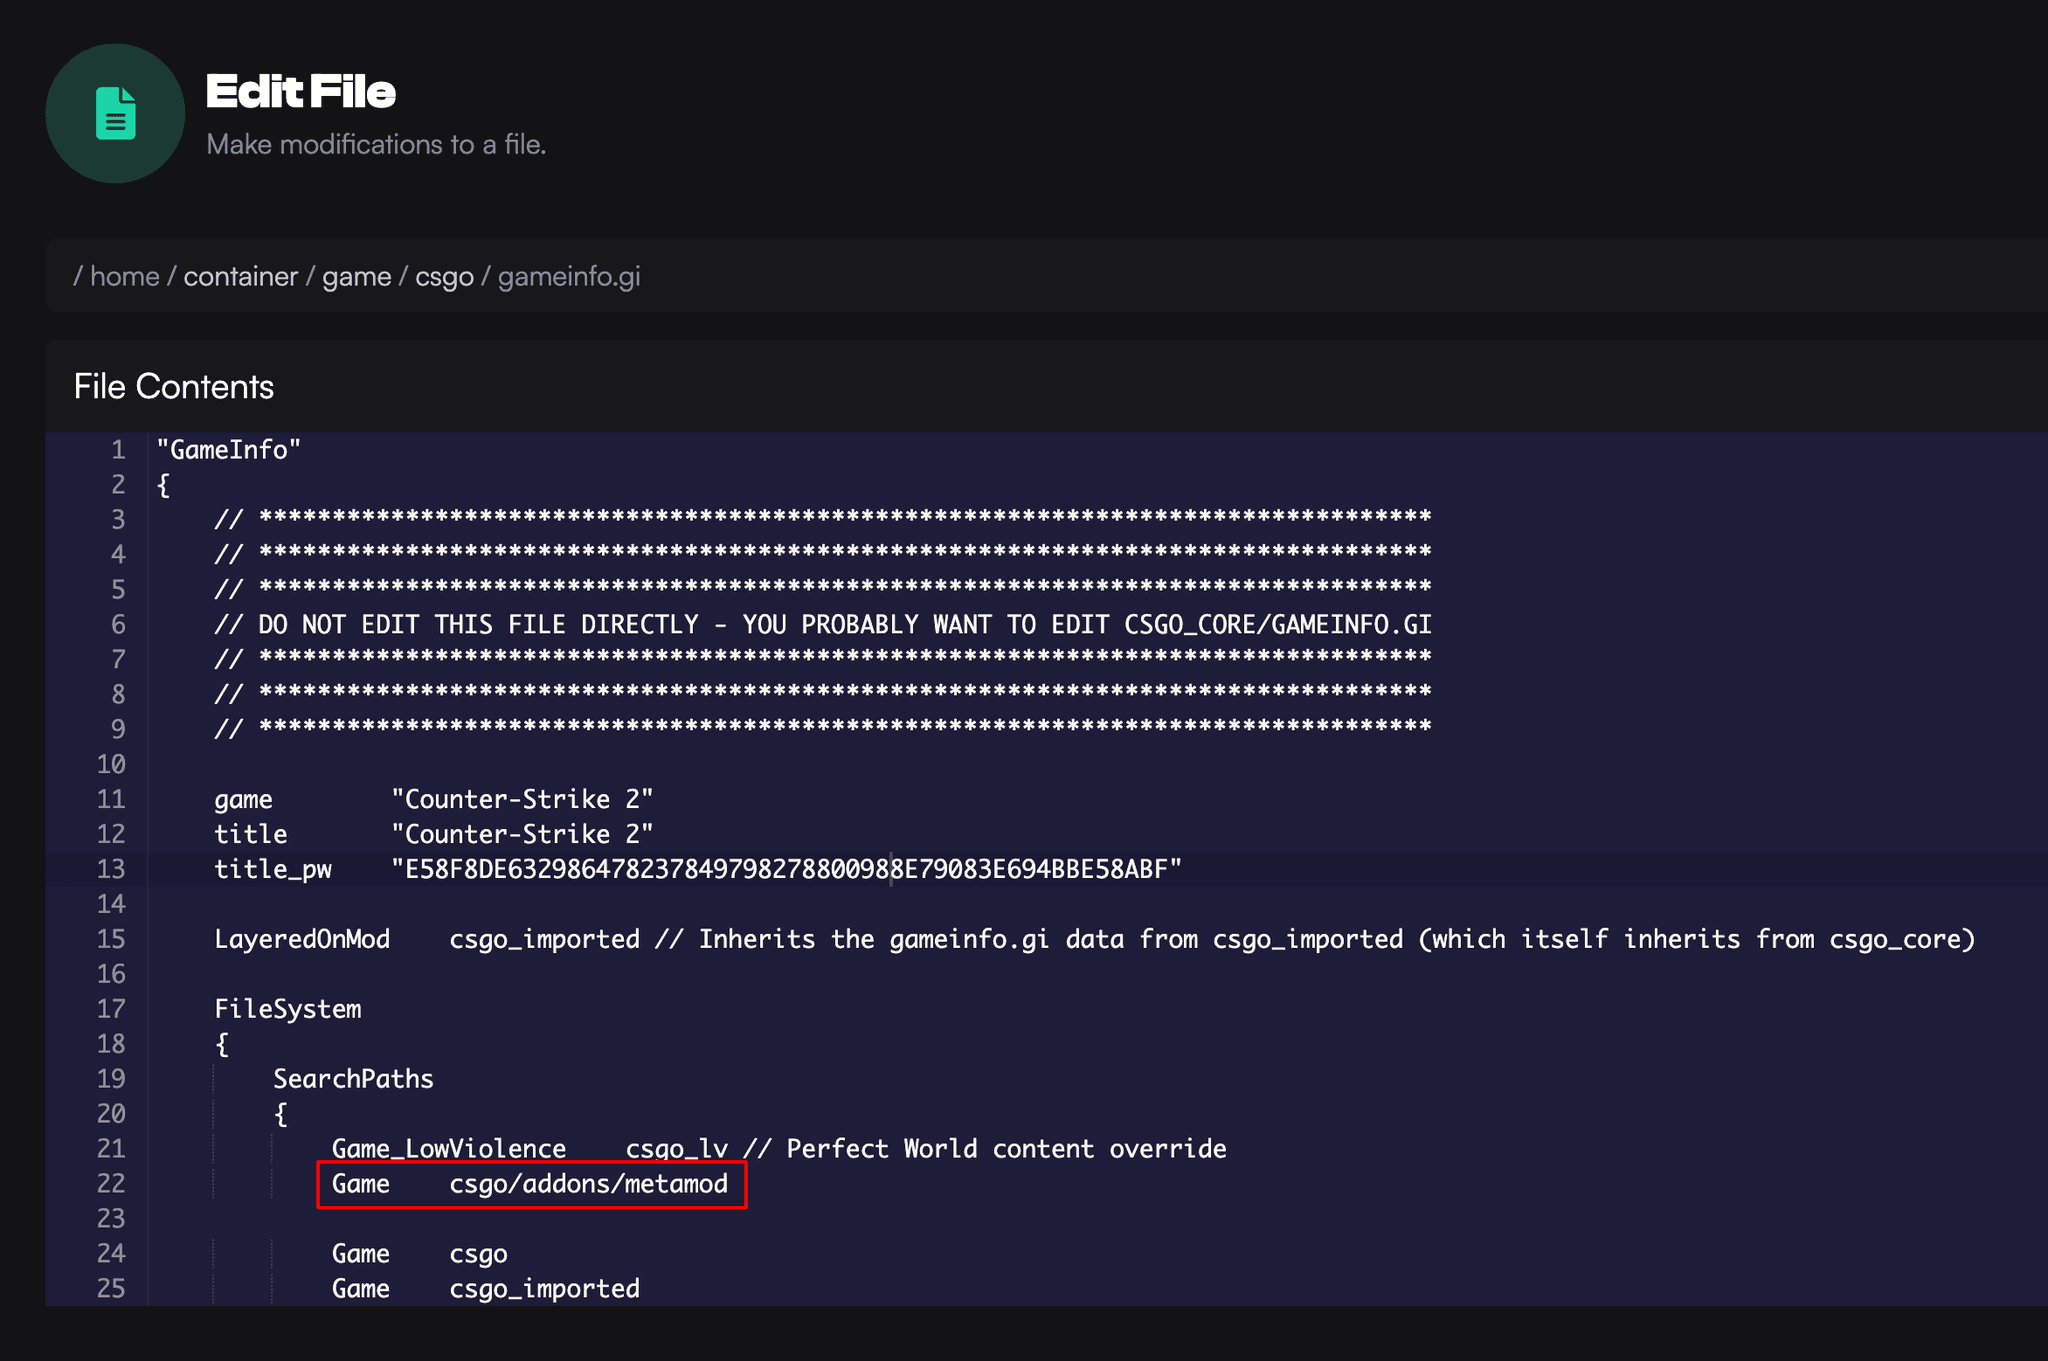Place cursor on the FileSystem keyword
Screen dimensions: 2048x1361
pos(287,1009)
